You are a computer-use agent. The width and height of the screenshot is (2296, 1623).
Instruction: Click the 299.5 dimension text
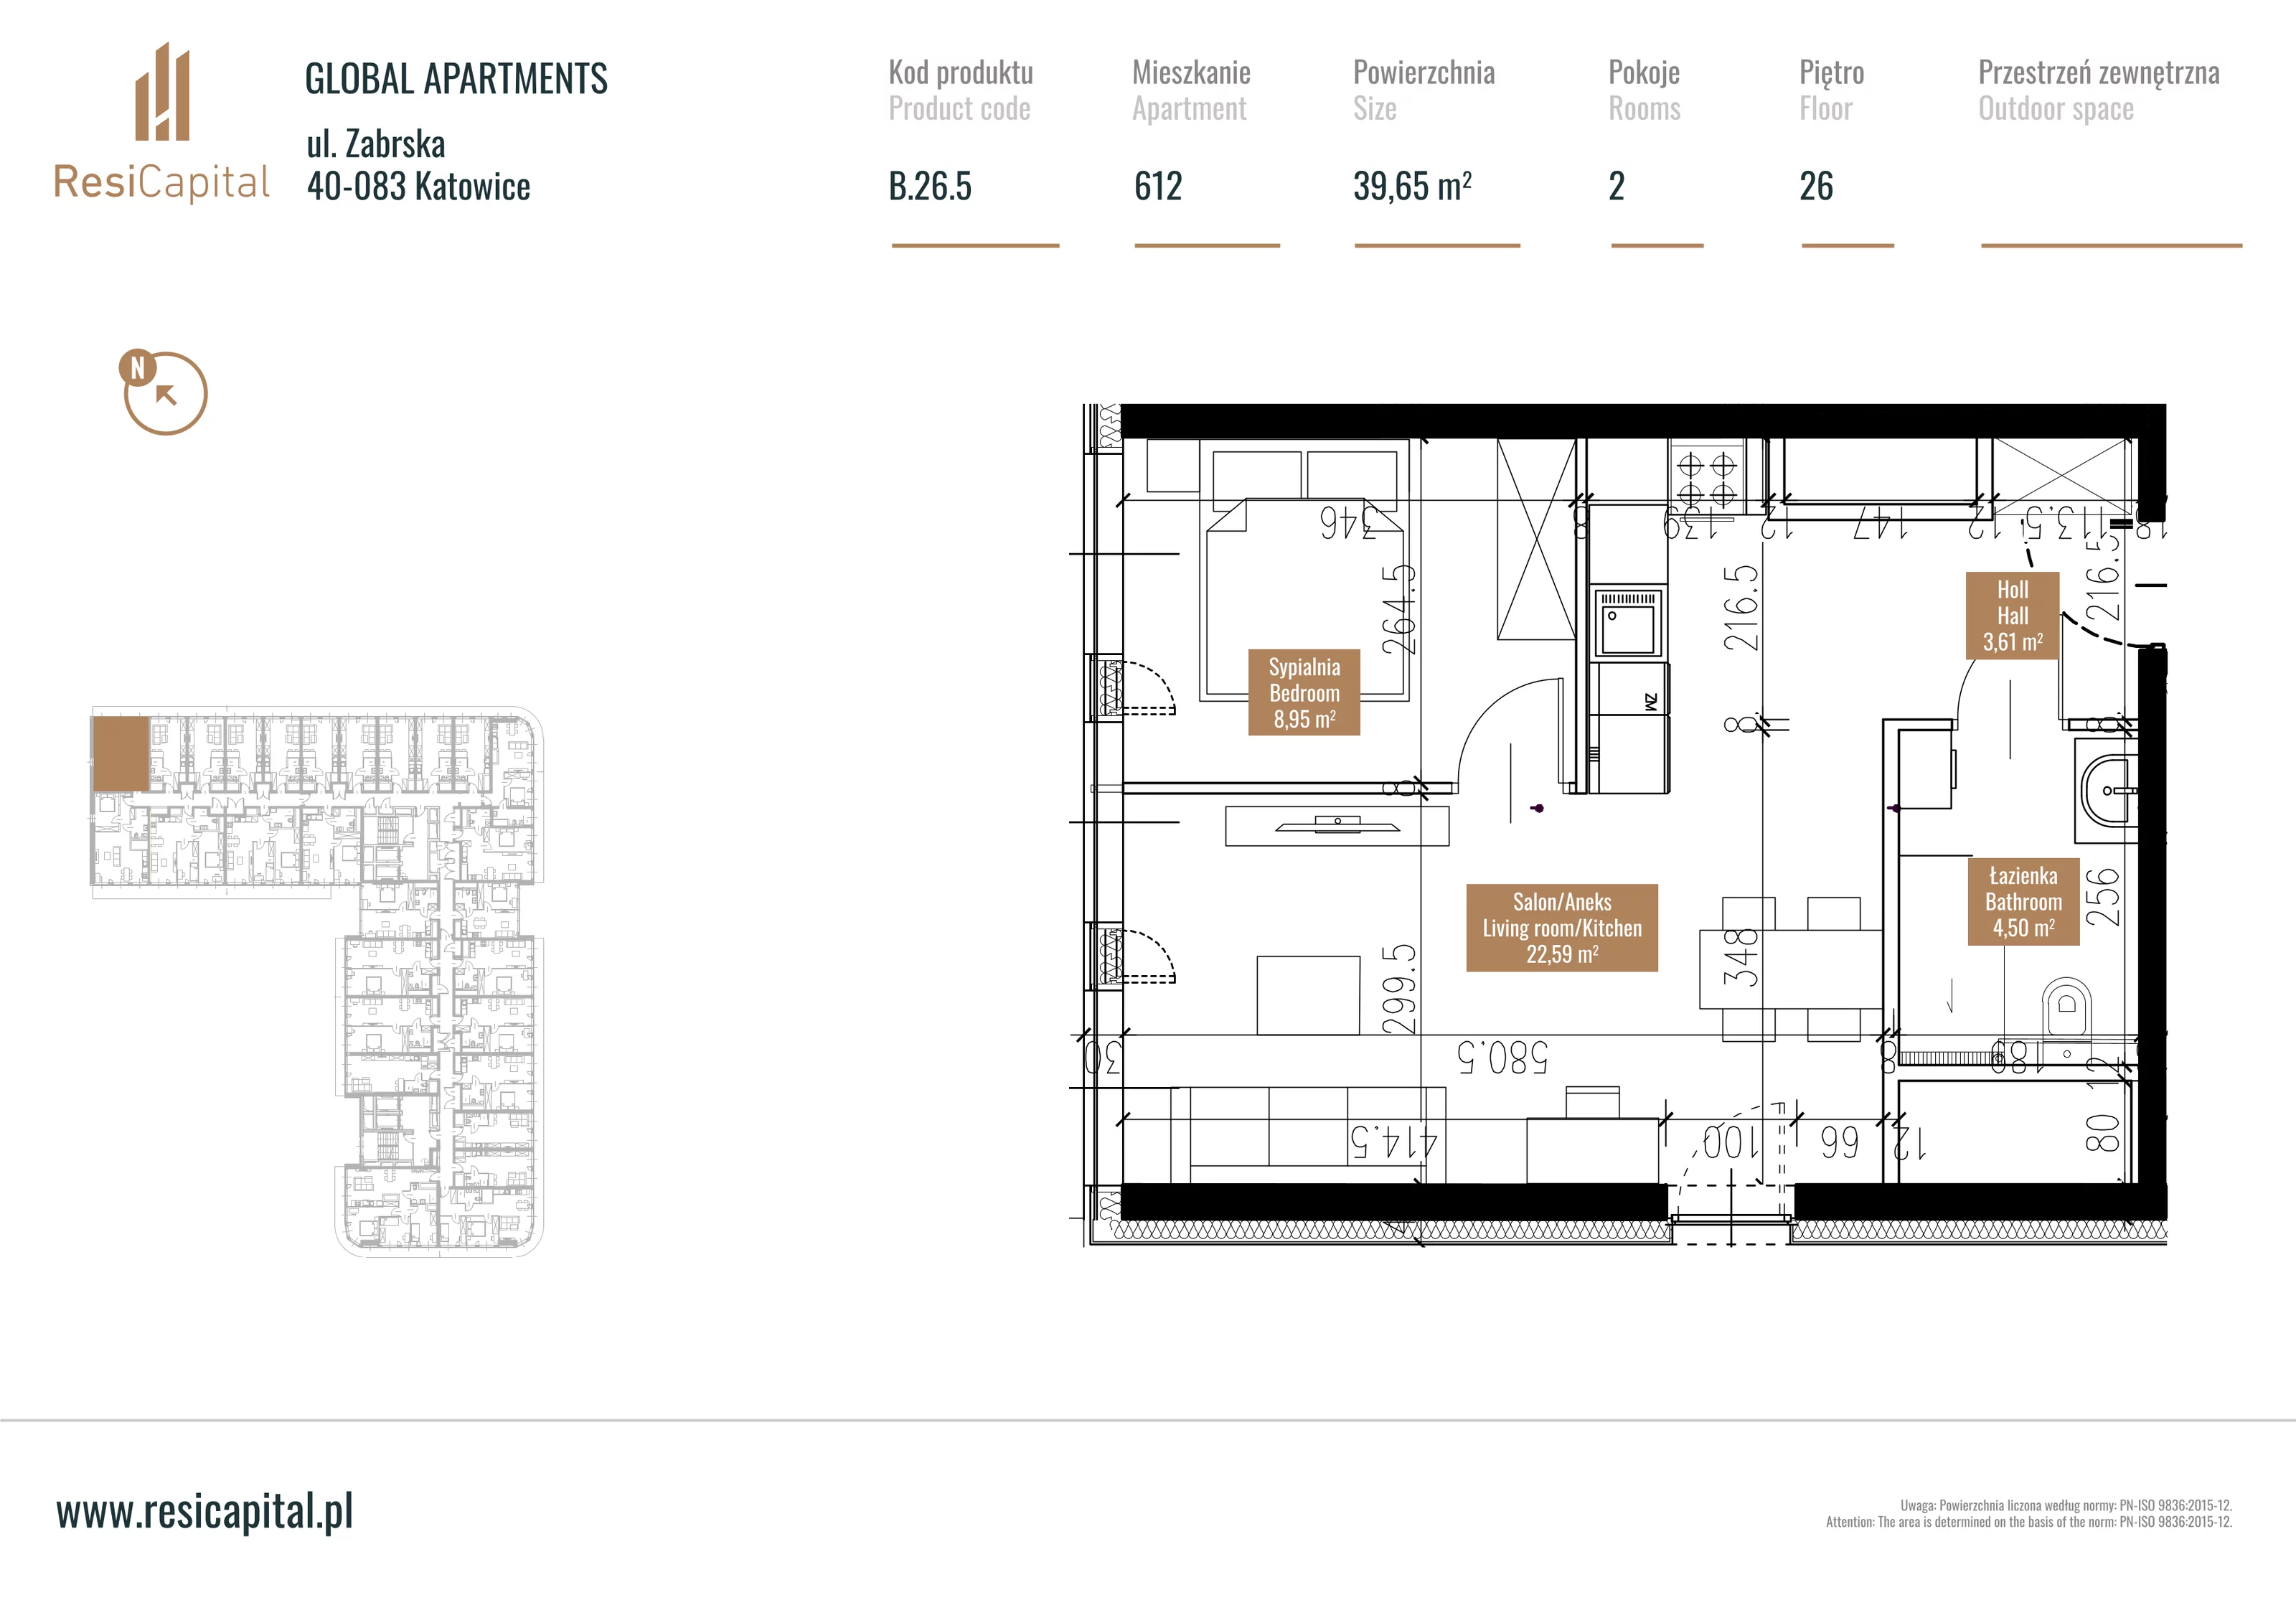pos(1399,989)
